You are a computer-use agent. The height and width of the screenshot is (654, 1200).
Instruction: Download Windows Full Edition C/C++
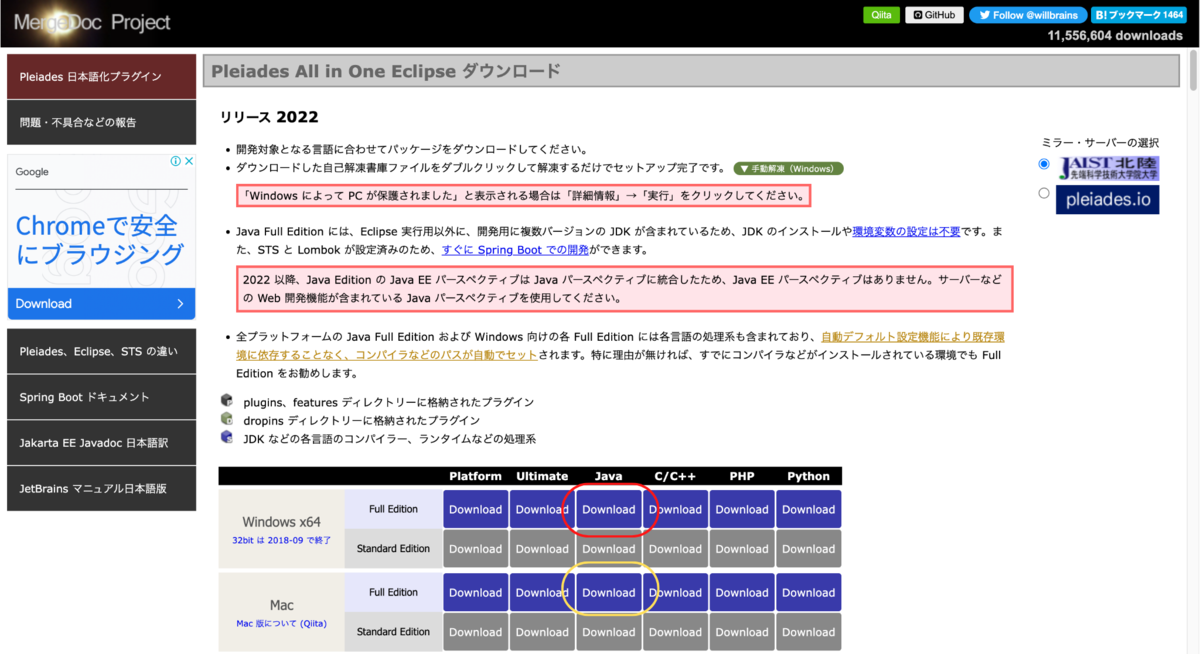click(x=675, y=509)
